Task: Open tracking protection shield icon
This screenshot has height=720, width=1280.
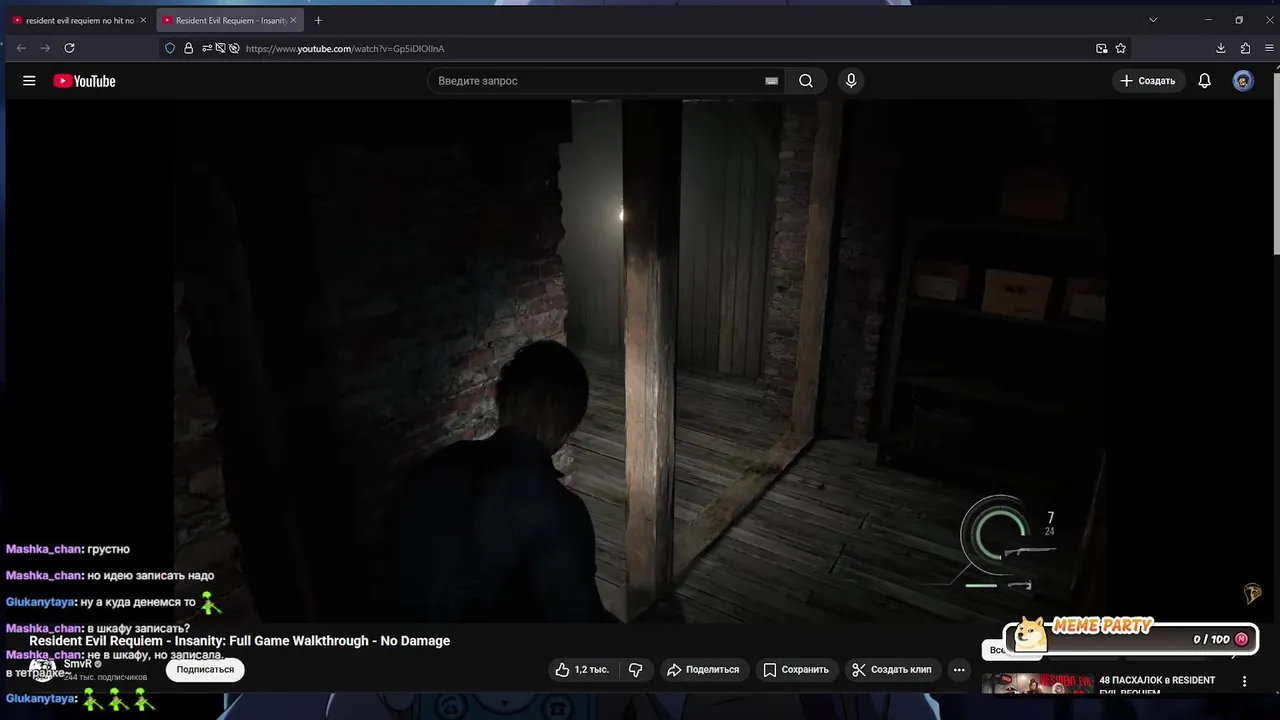Action: (x=170, y=48)
